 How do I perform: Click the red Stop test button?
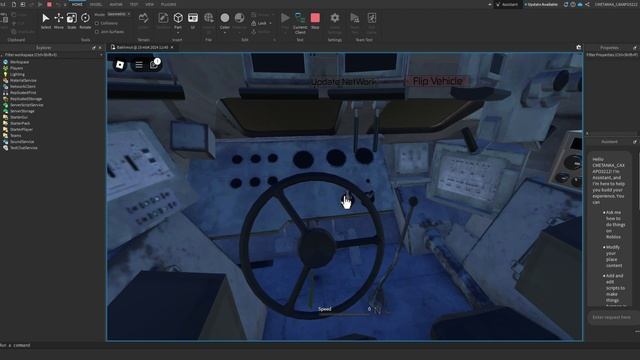coord(315,20)
